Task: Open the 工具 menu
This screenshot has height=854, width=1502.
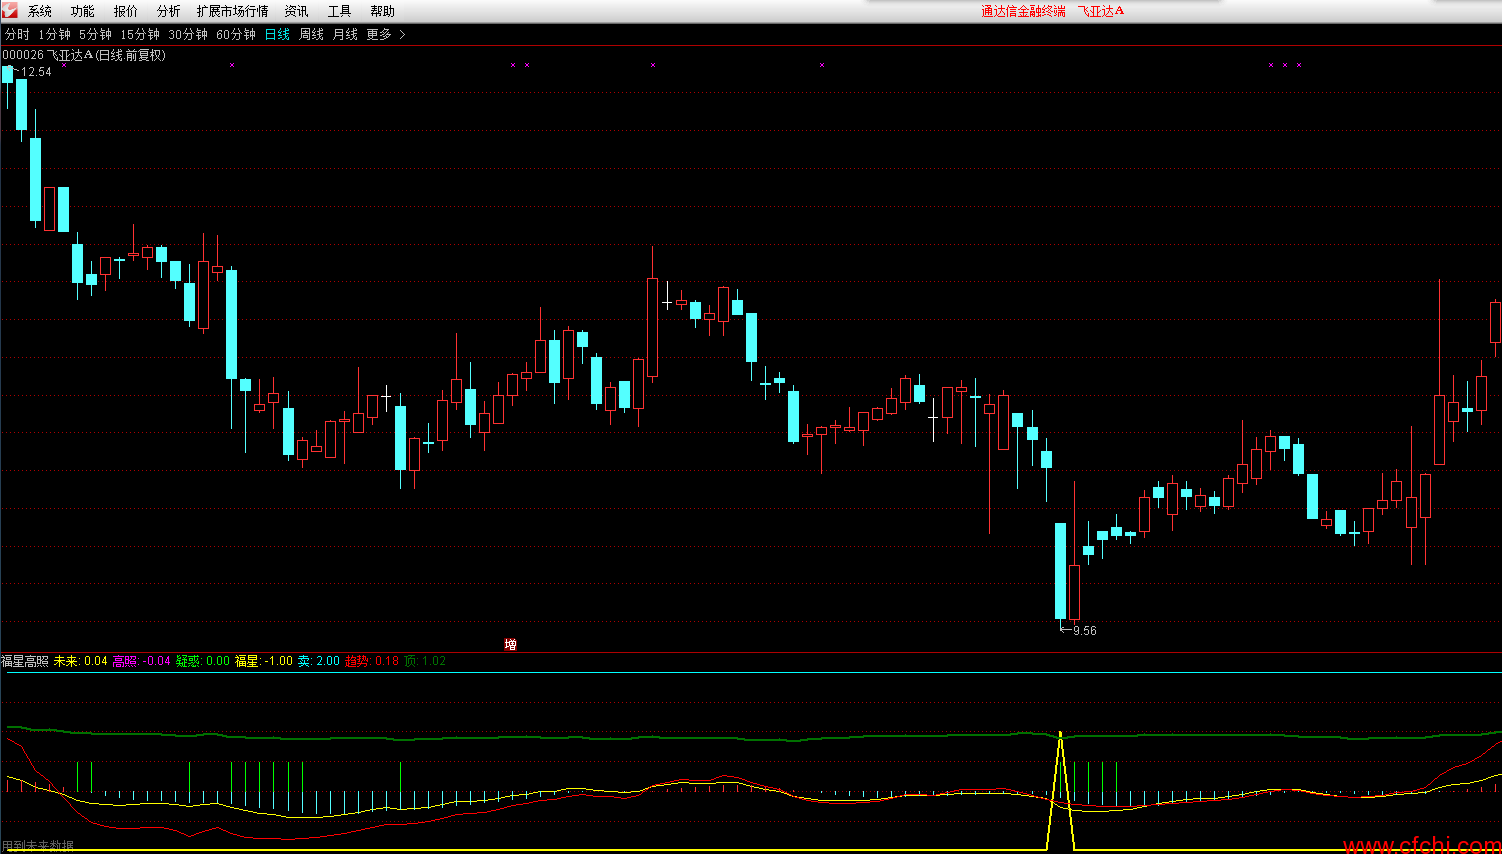Action: [x=340, y=11]
